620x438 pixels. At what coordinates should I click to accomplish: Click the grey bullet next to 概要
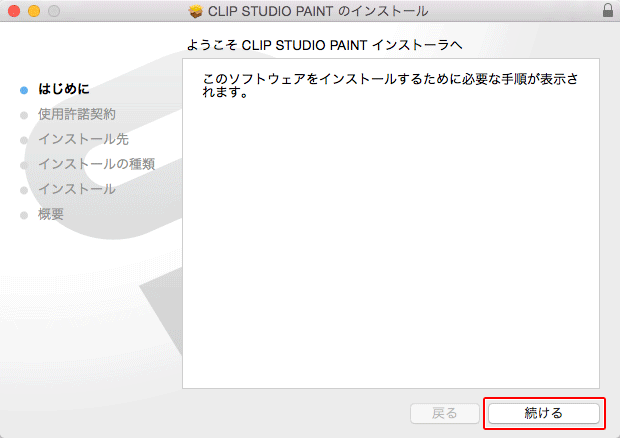pyautogui.click(x=24, y=215)
